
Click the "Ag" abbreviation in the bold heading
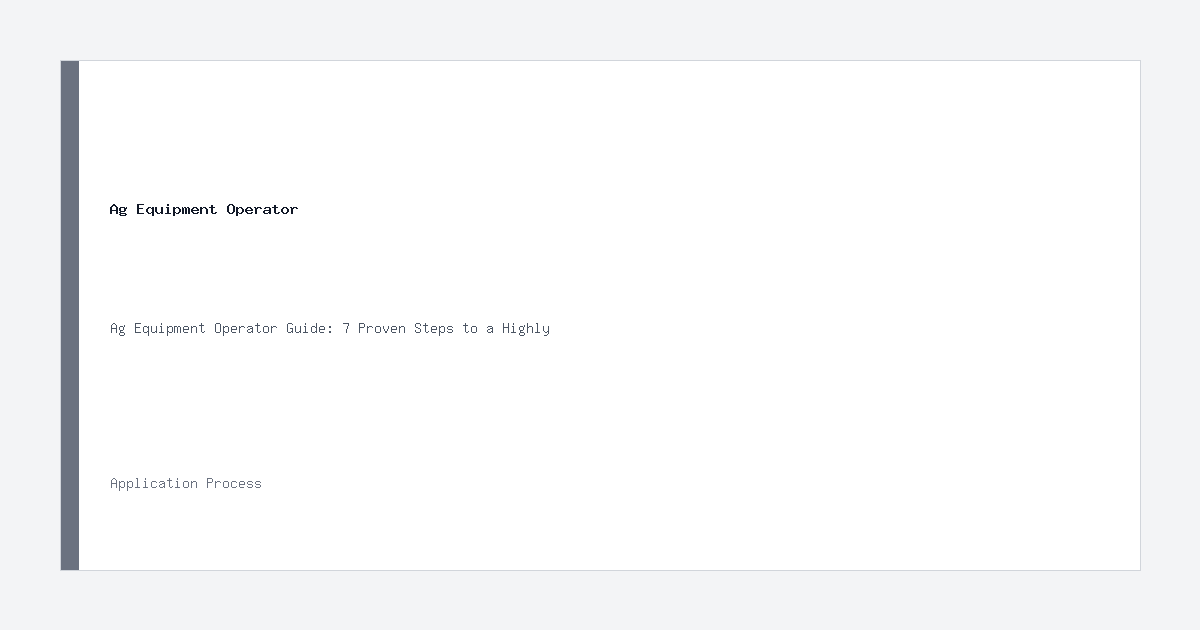[119, 210]
